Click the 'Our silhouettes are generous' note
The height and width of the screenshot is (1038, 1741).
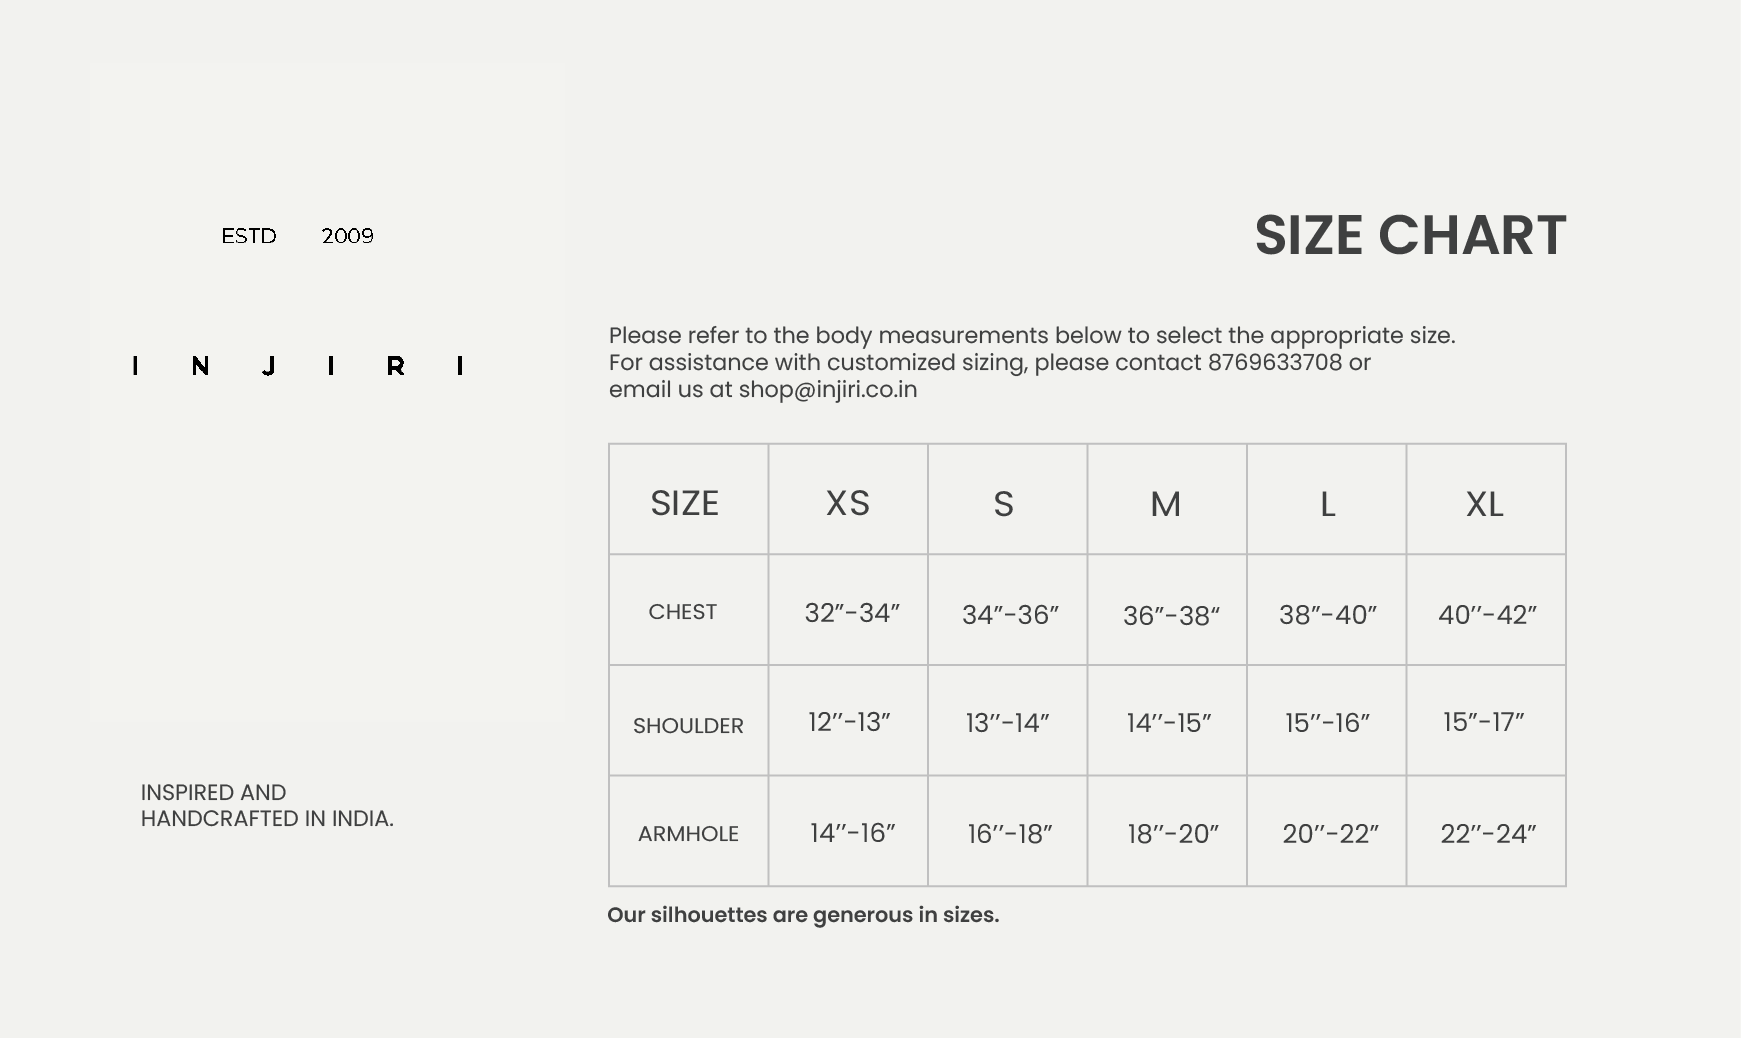pyautogui.click(x=803, y=915)
